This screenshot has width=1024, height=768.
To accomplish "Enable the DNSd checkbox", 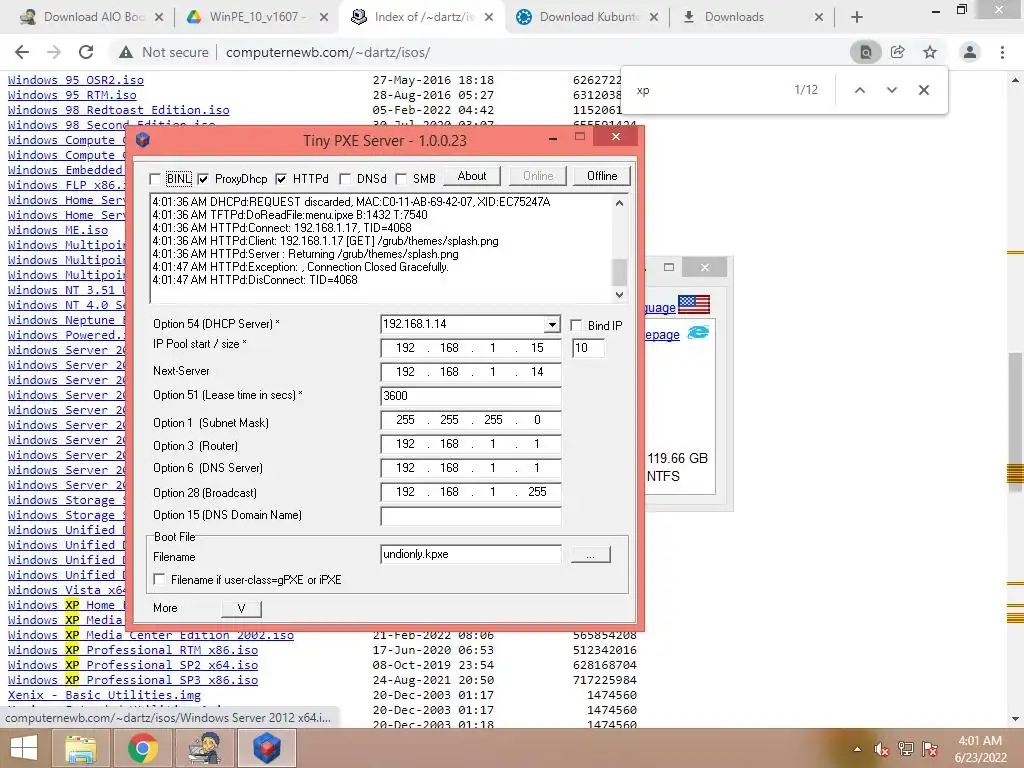I will coord(345,179).
